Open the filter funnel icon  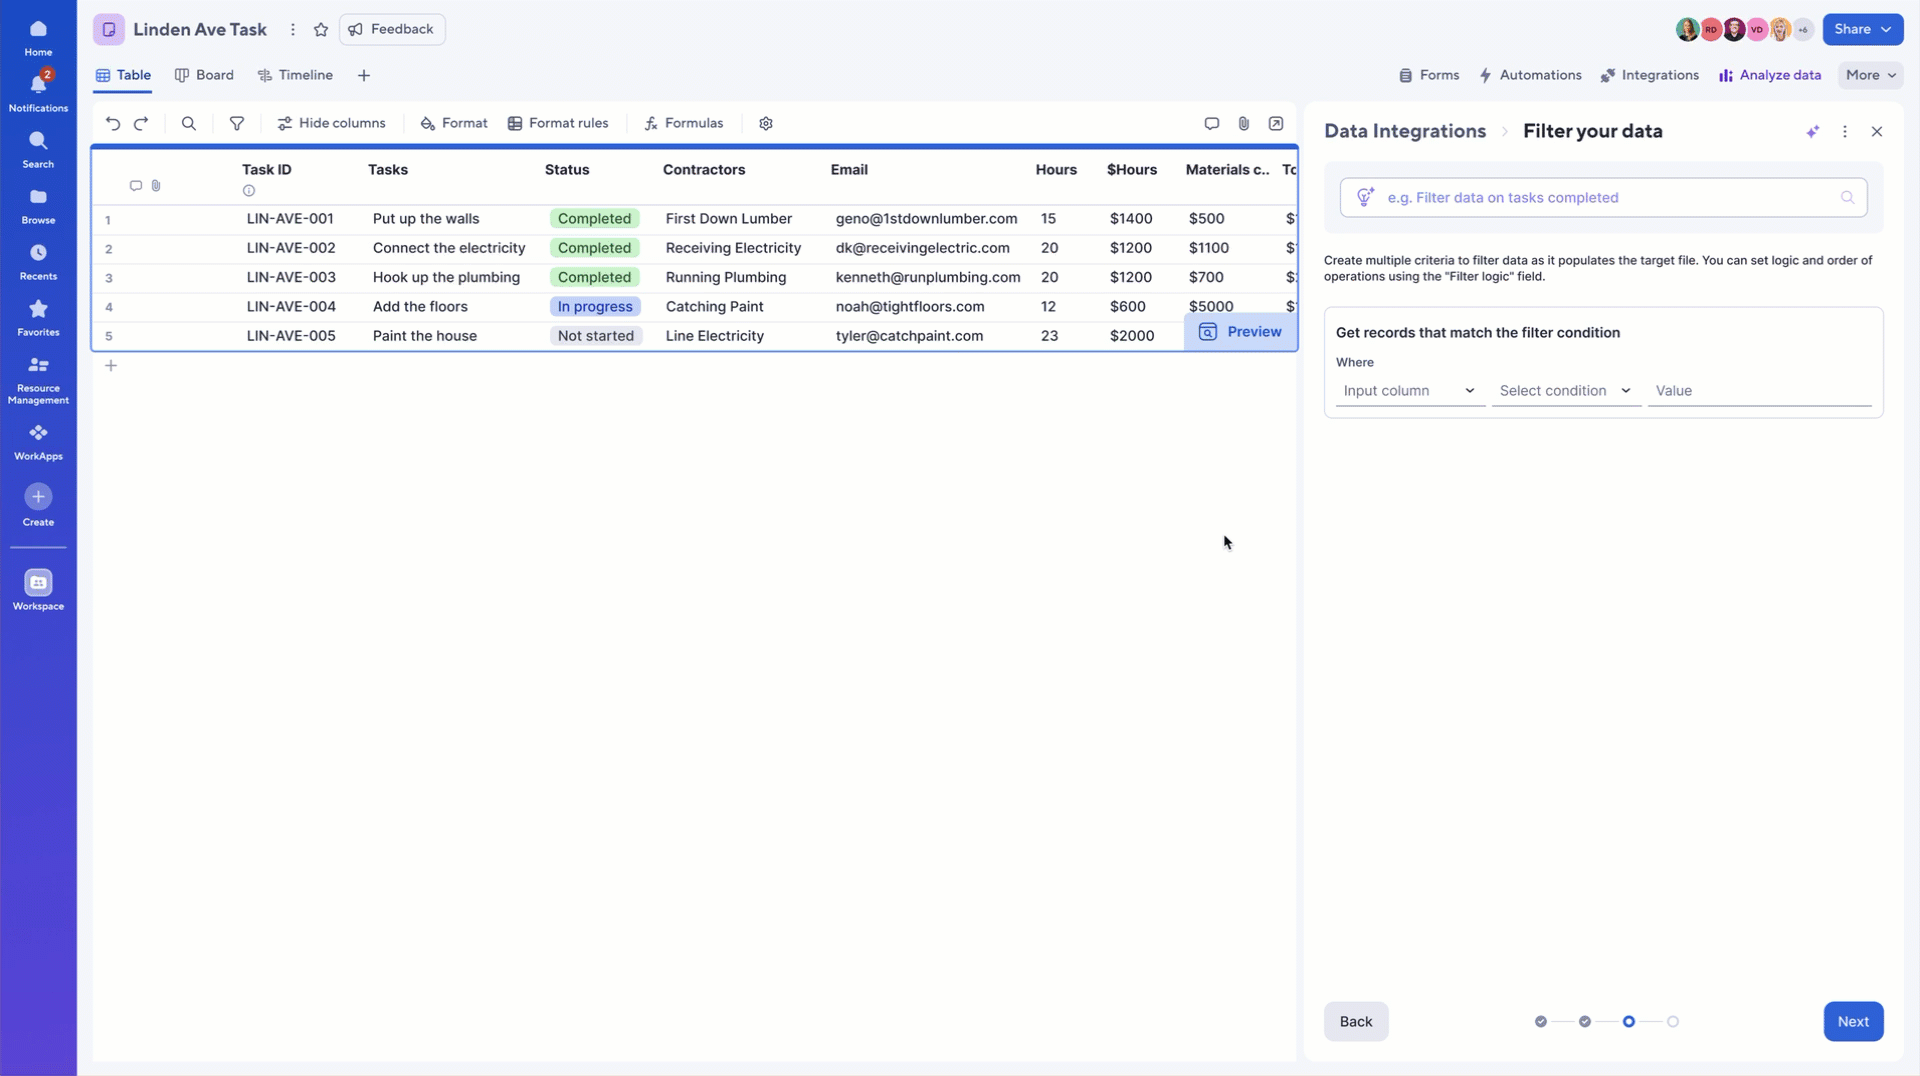[x=237, y=124]
